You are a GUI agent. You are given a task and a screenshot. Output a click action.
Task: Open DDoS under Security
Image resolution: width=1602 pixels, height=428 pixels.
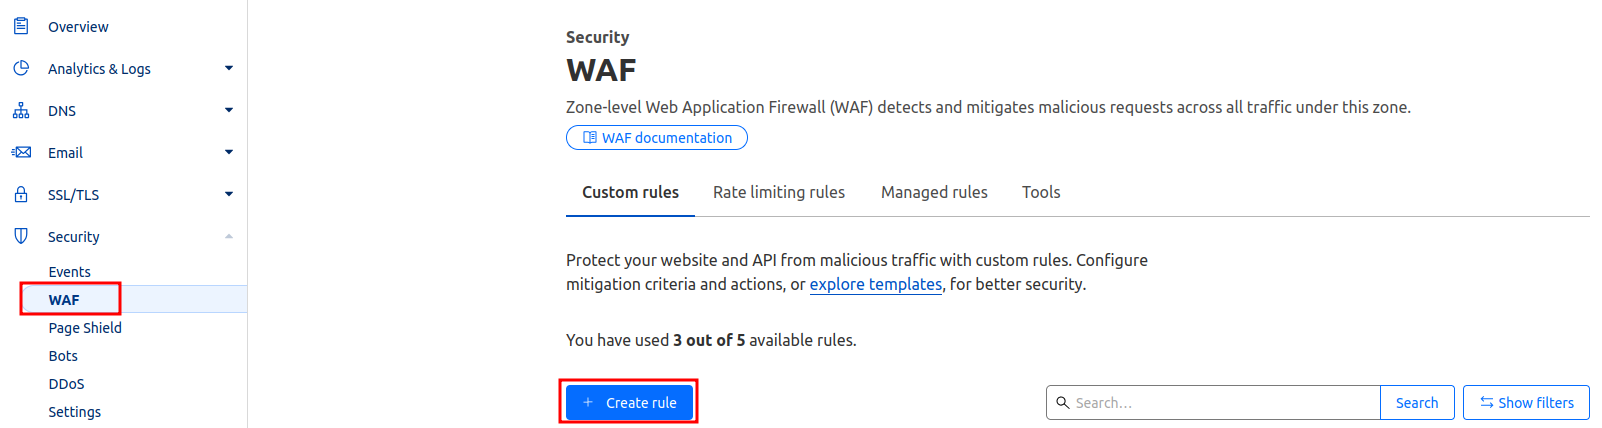pyautogui.click(x=66, y=384)
